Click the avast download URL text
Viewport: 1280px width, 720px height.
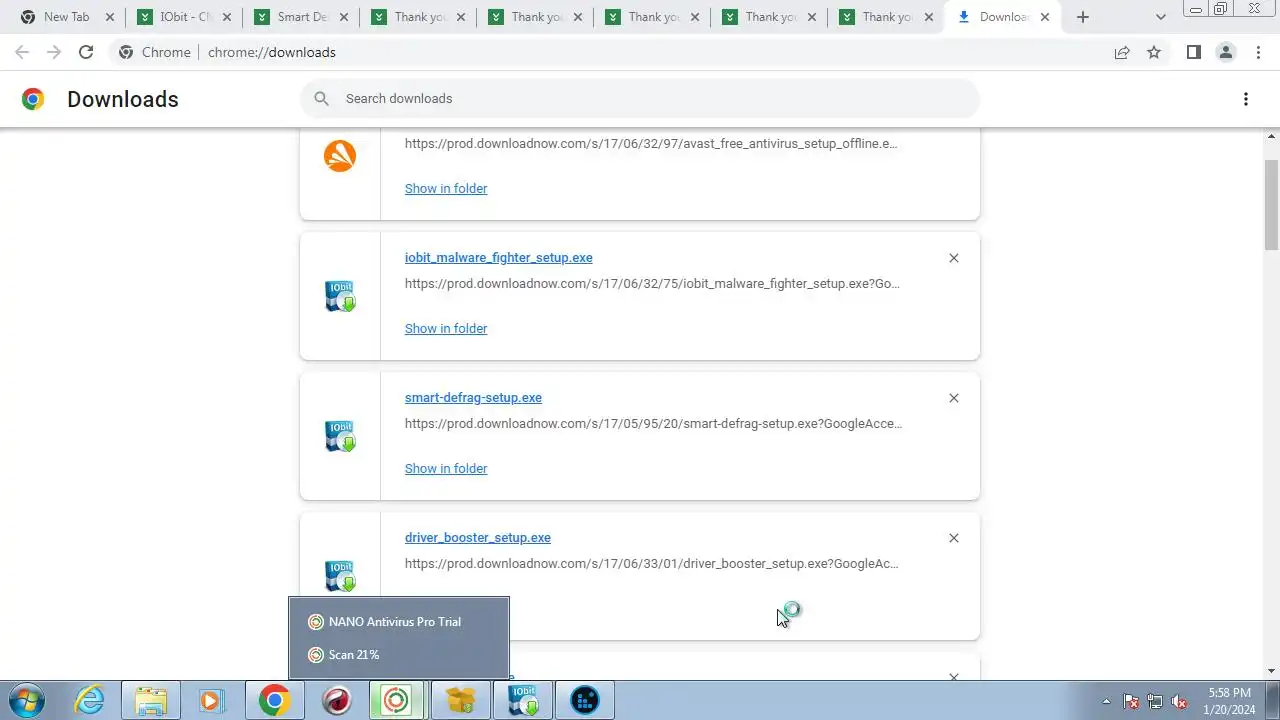pyautogui.click(x=651, y=143)
